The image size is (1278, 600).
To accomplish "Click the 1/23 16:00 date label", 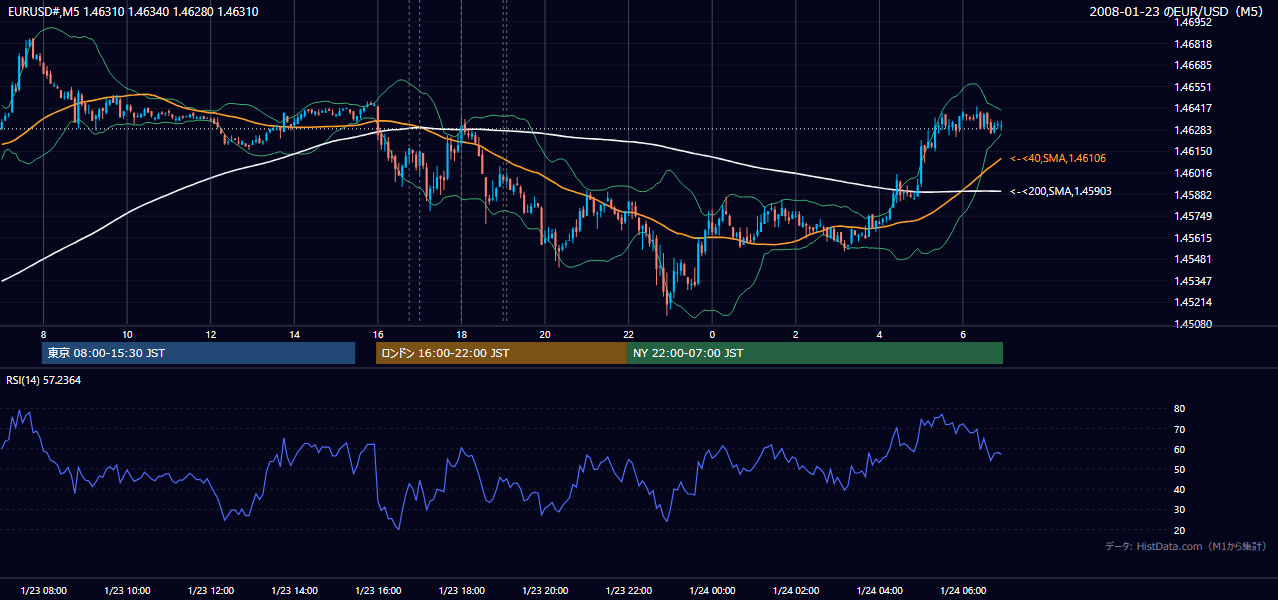I will pos(377,590).
